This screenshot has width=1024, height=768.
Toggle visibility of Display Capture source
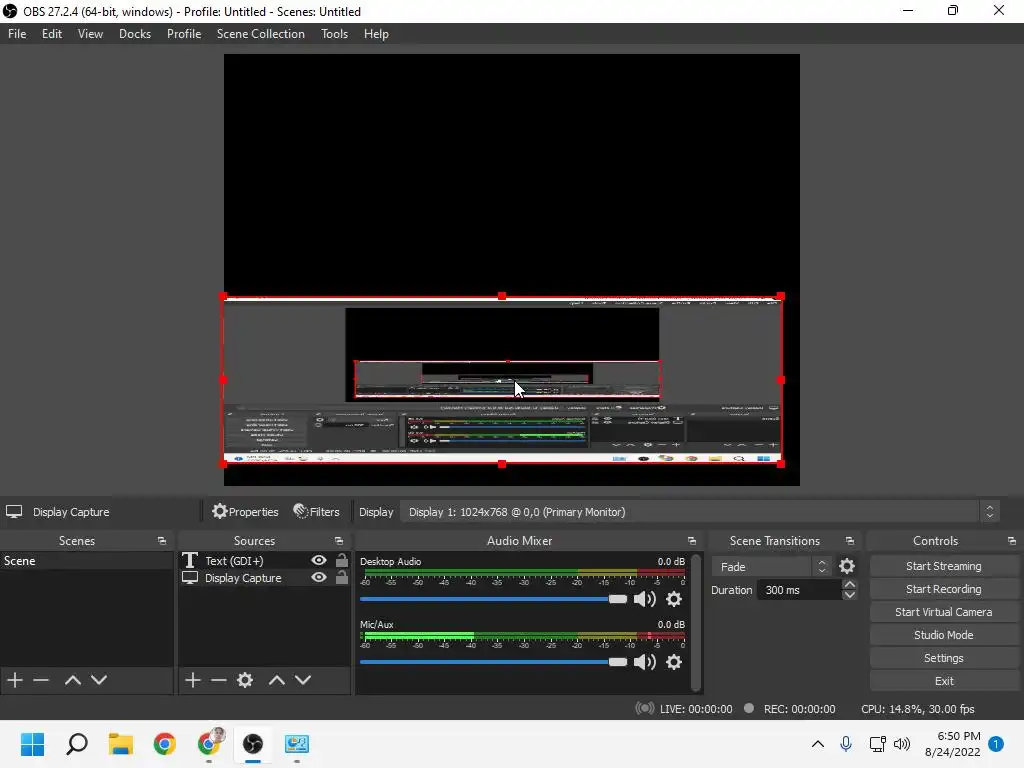click(319, 577)
